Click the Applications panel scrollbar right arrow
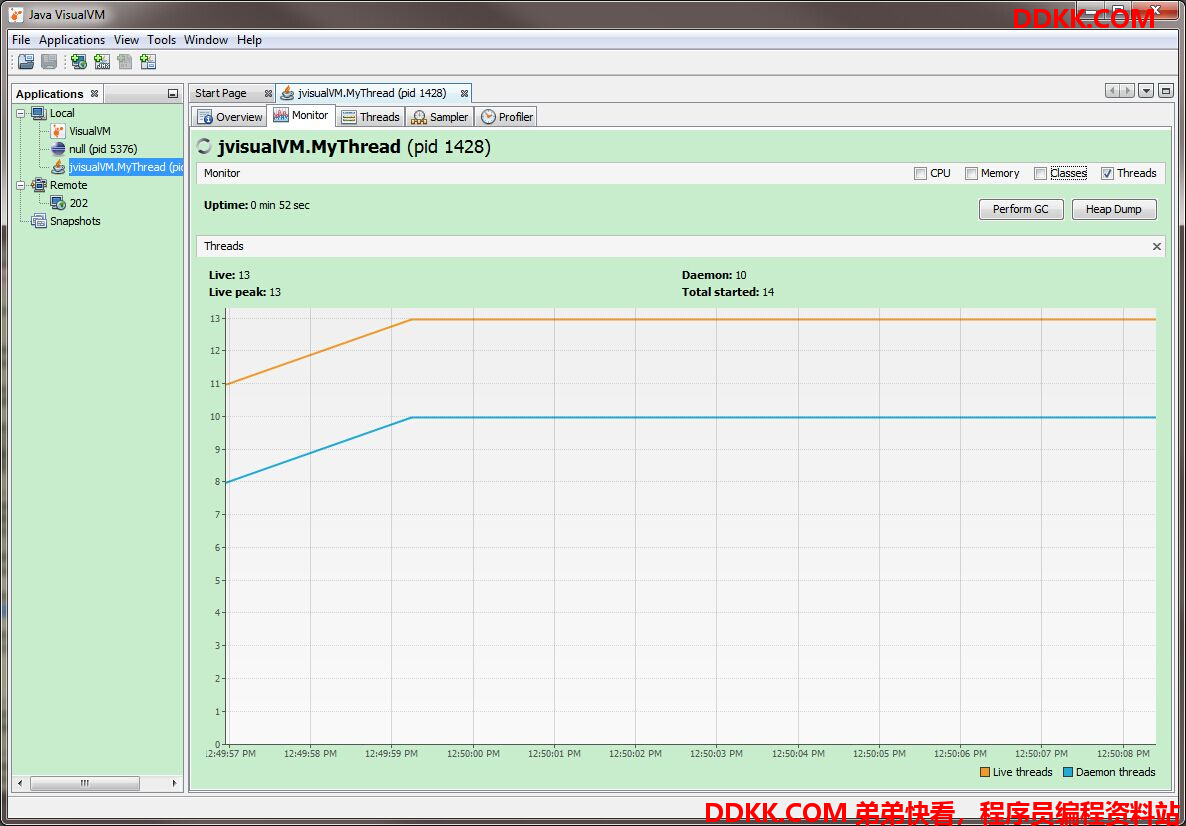This screenshot has height=826, width=1186. [175, 784]
